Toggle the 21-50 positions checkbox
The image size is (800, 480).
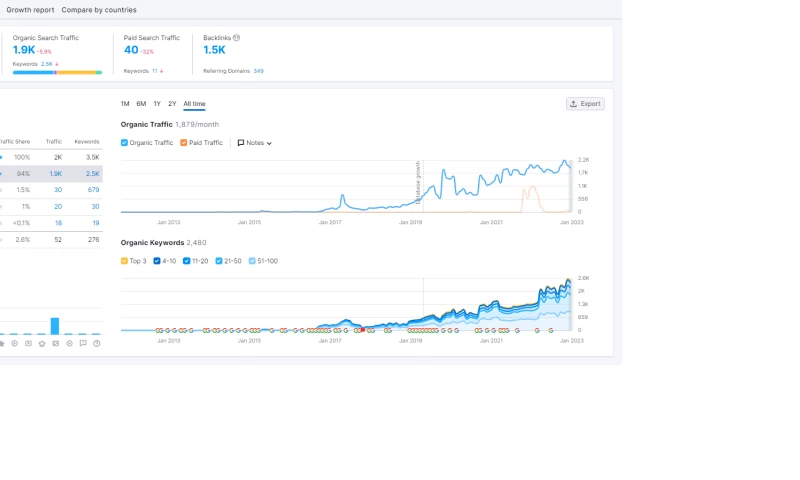(x=219, y=261)
